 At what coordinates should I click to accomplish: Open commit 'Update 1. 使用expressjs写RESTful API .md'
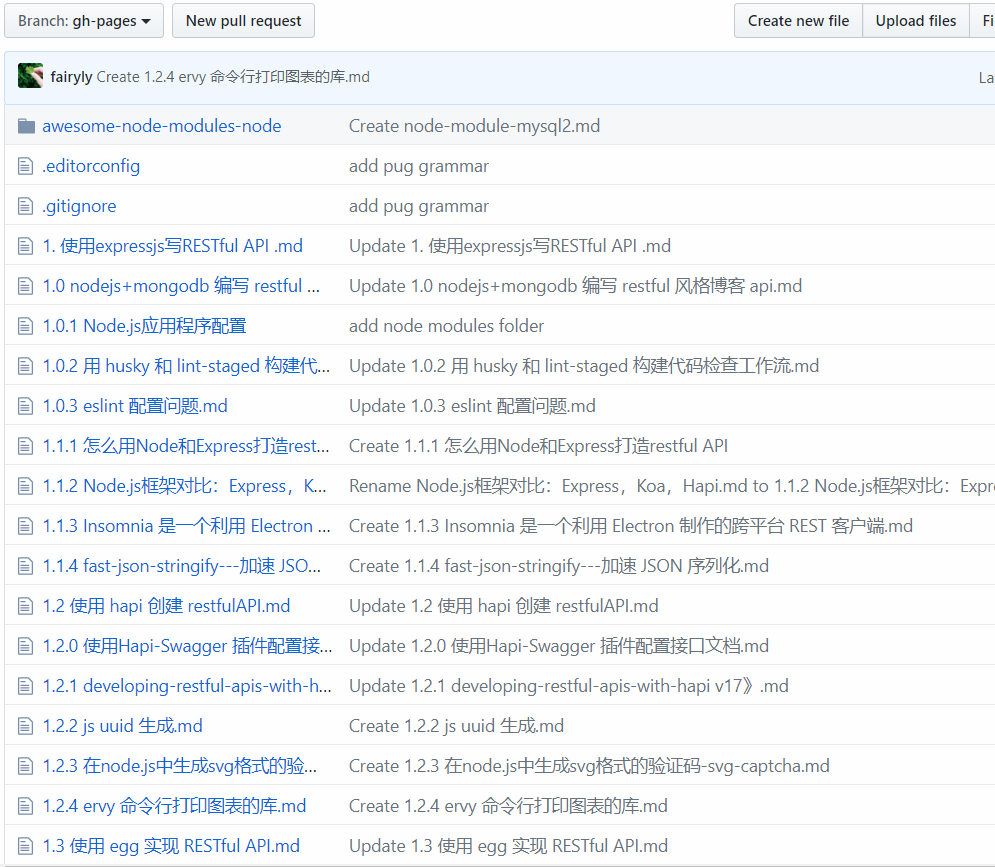(510, 246)
